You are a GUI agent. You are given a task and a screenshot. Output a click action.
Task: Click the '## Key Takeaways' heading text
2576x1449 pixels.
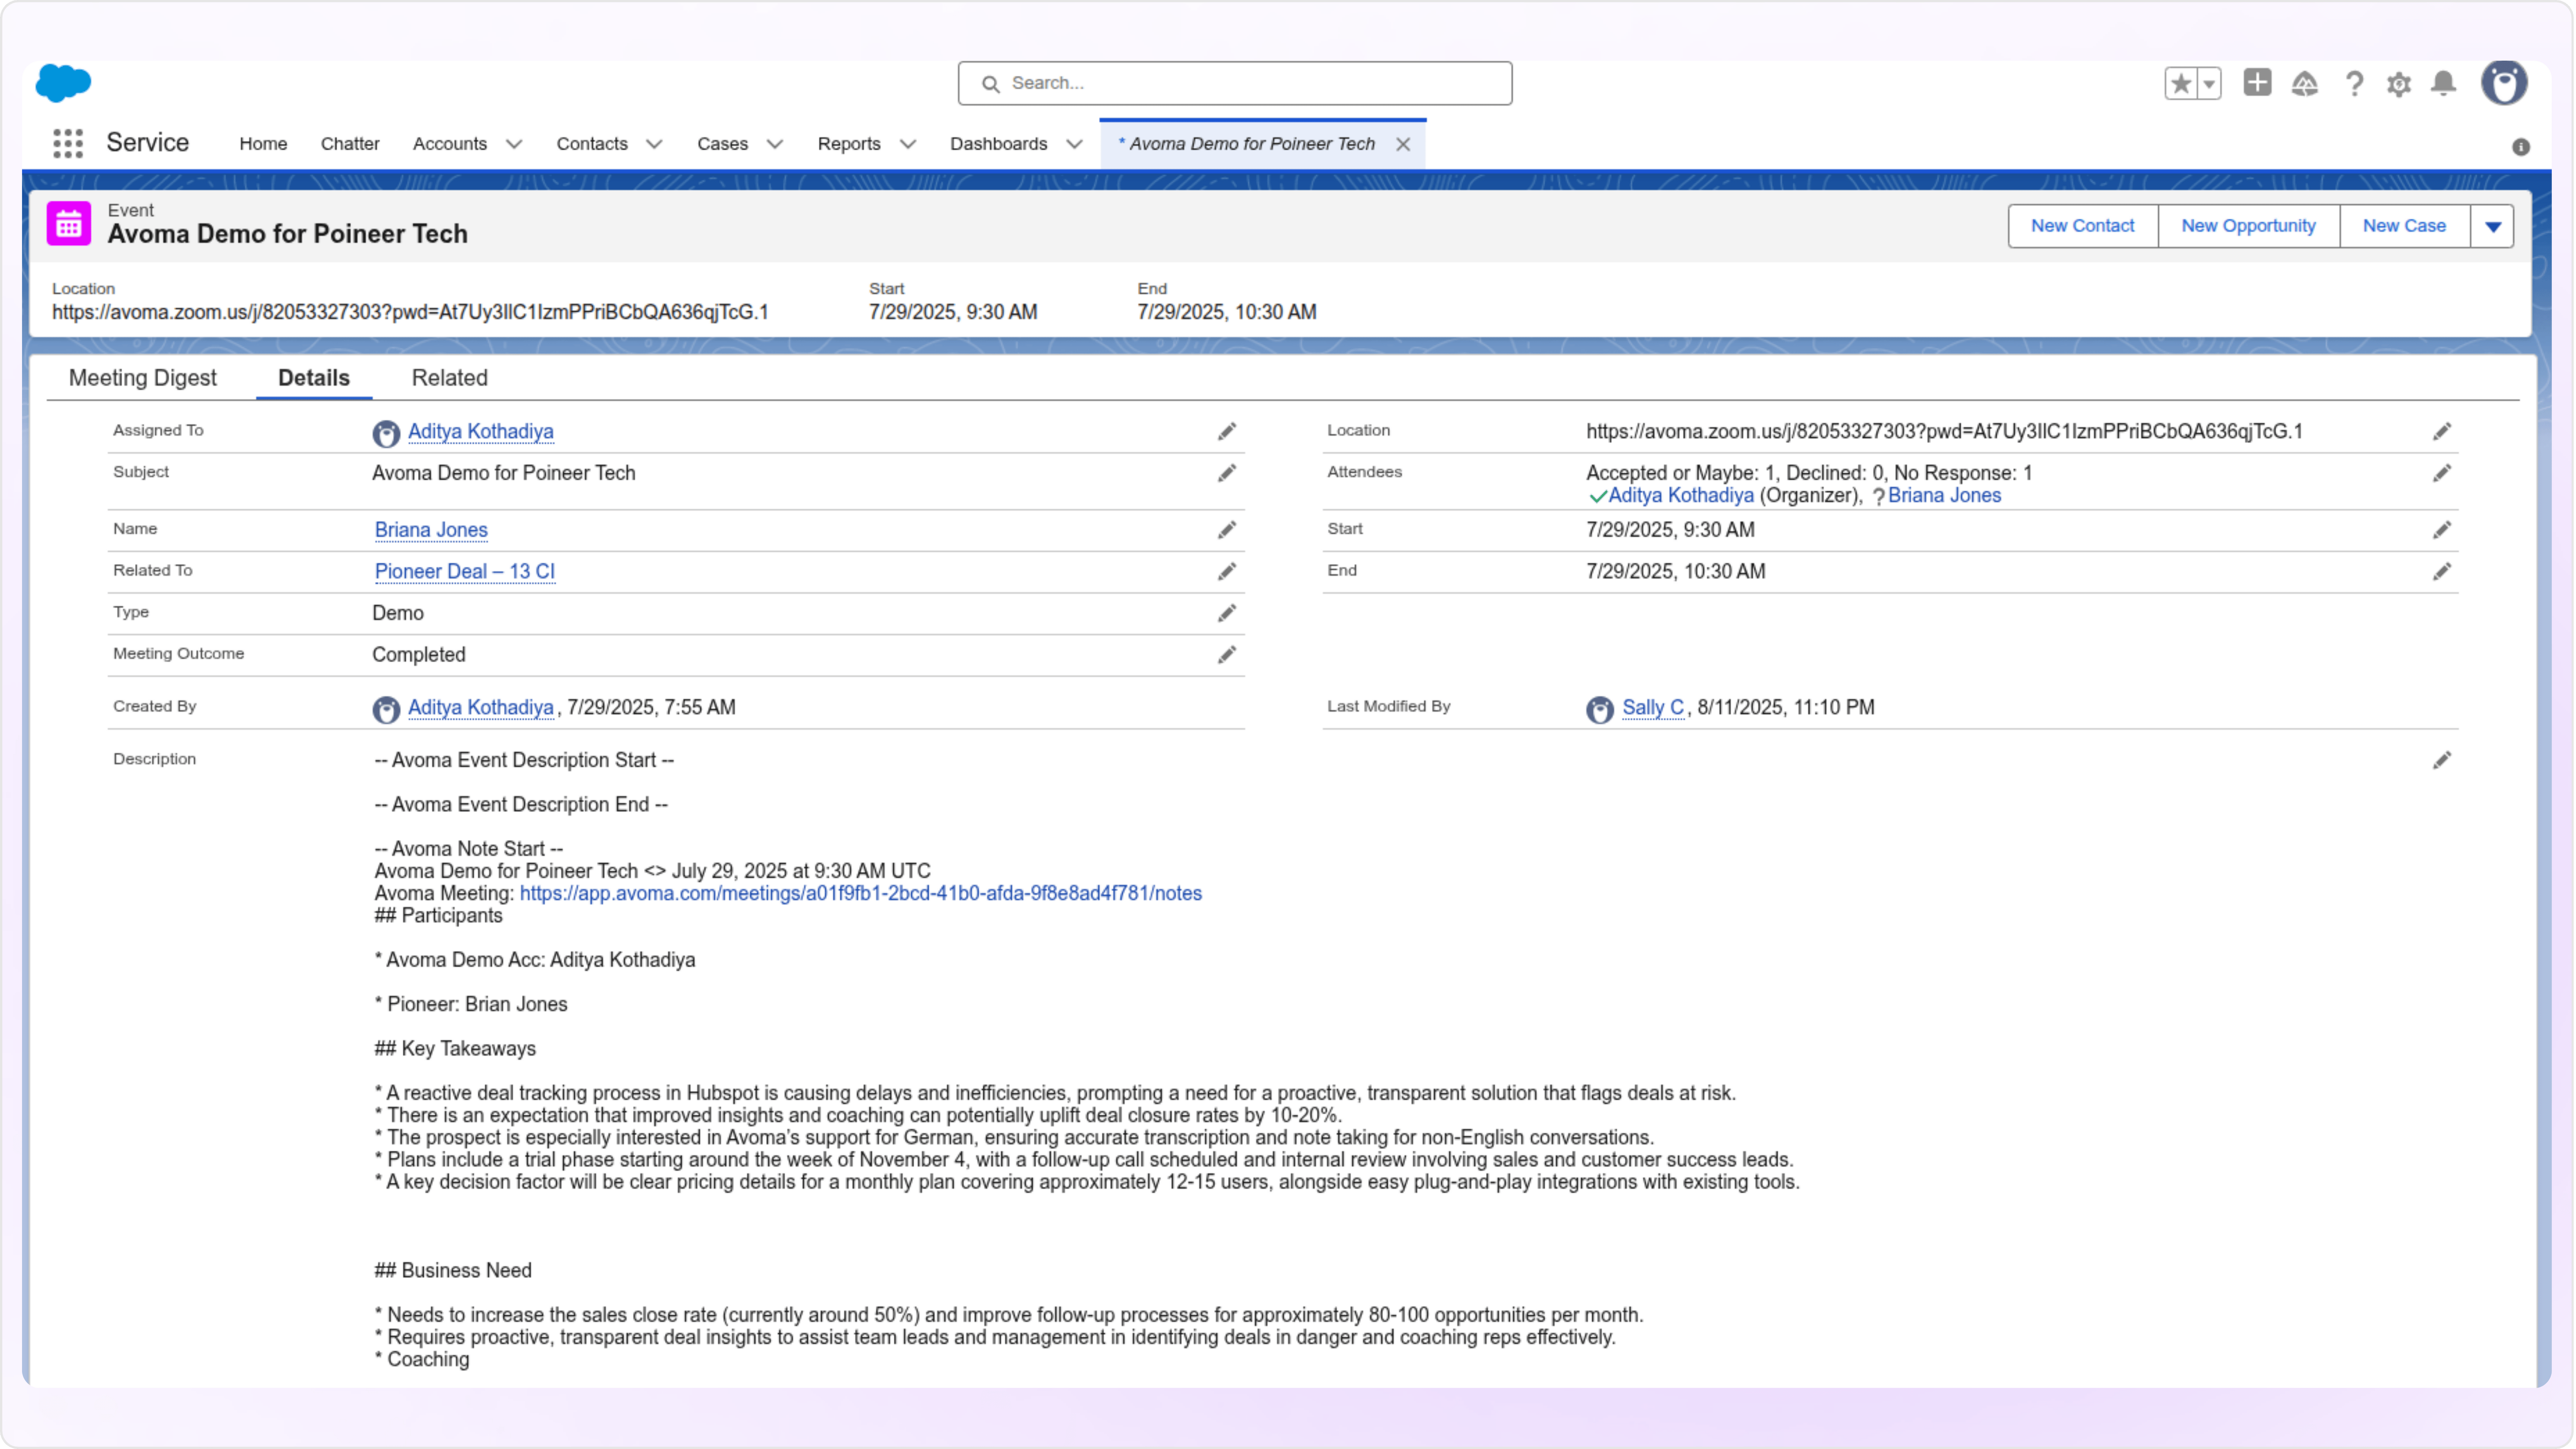455,1049
